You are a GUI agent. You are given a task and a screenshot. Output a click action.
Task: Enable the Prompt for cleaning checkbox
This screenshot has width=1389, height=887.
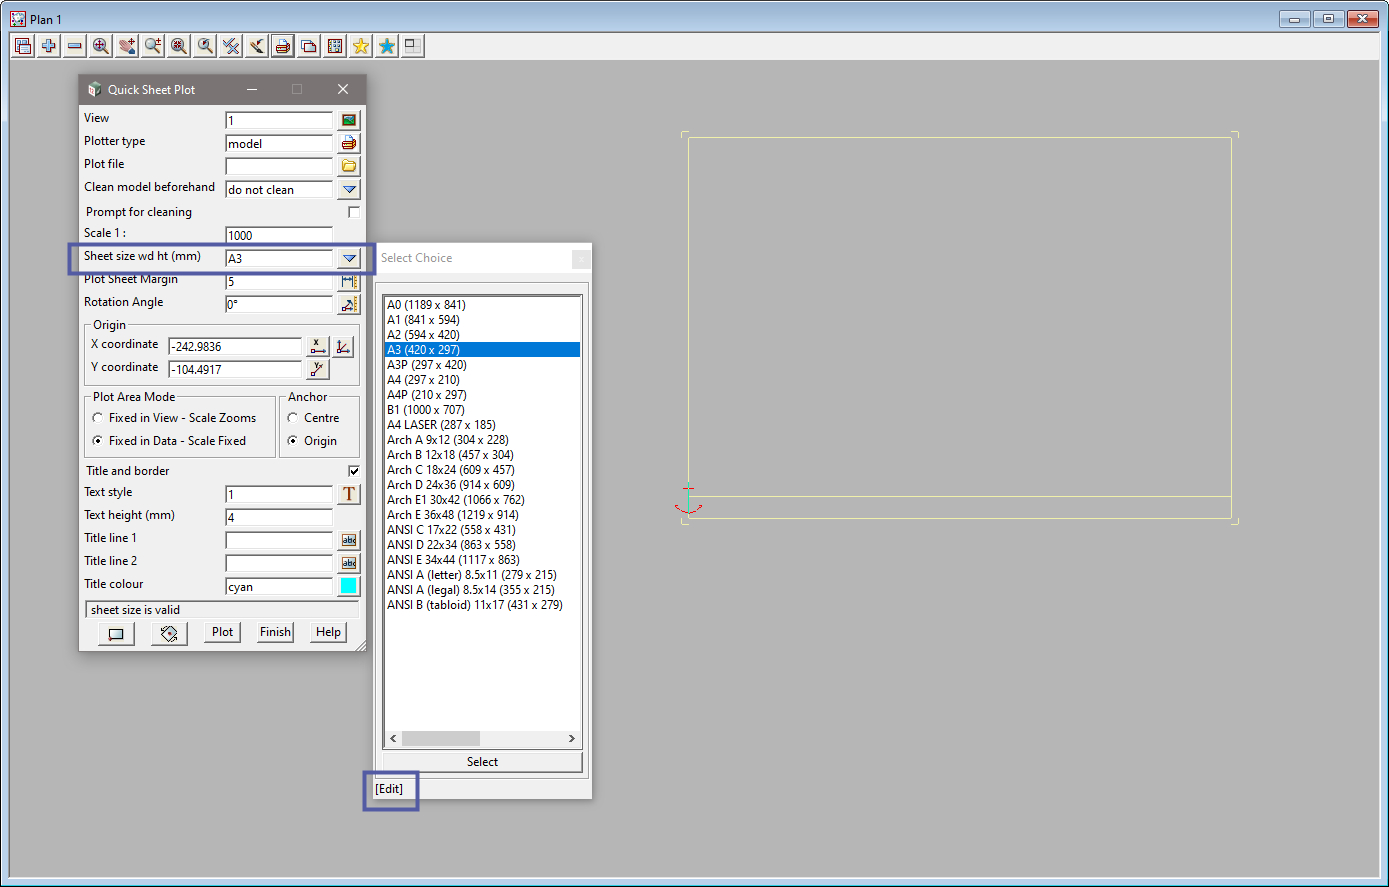(354, 212)
